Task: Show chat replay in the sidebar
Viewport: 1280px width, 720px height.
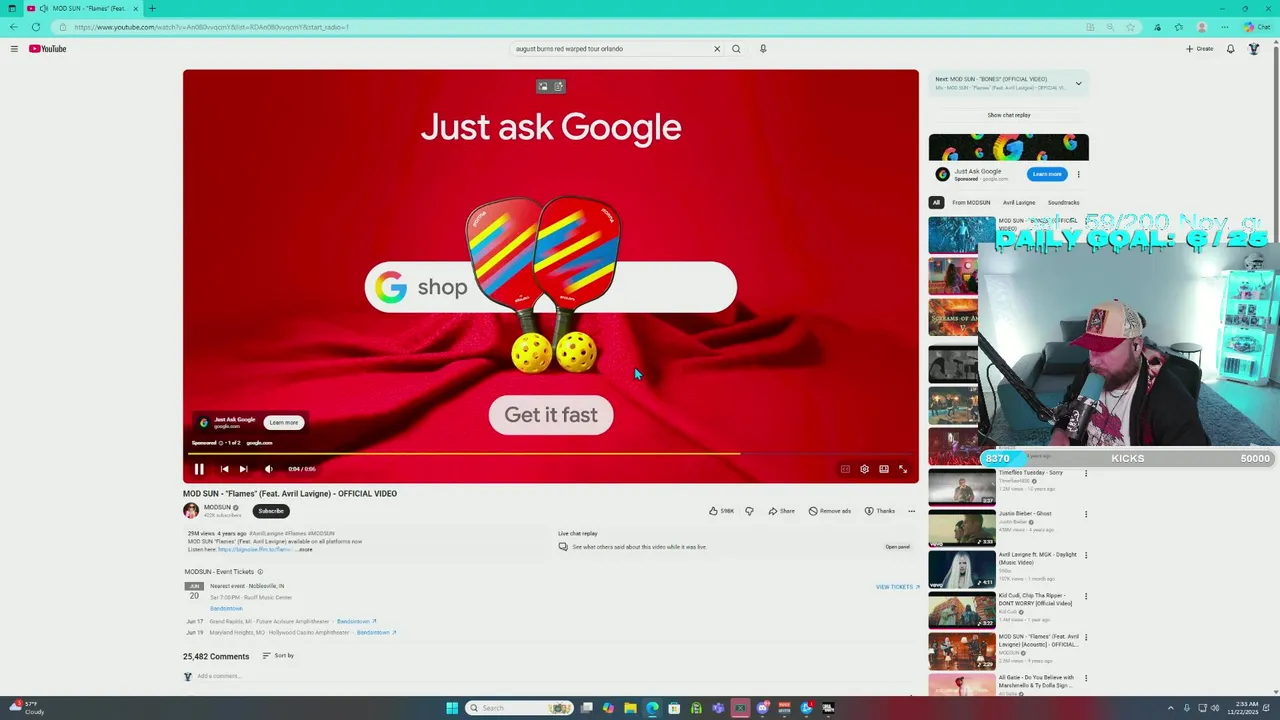Action: [1009, 115]
